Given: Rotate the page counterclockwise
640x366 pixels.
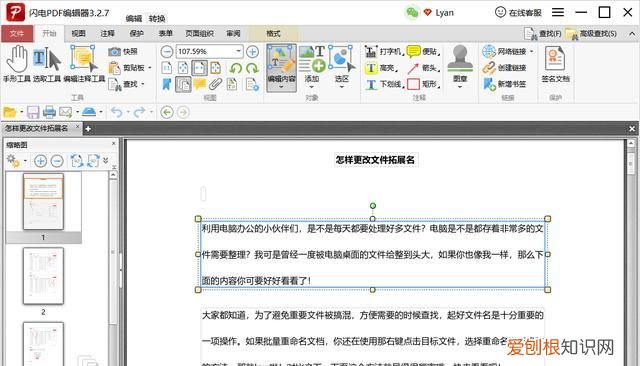Looking at the screenshot, I should coord(236,68).
